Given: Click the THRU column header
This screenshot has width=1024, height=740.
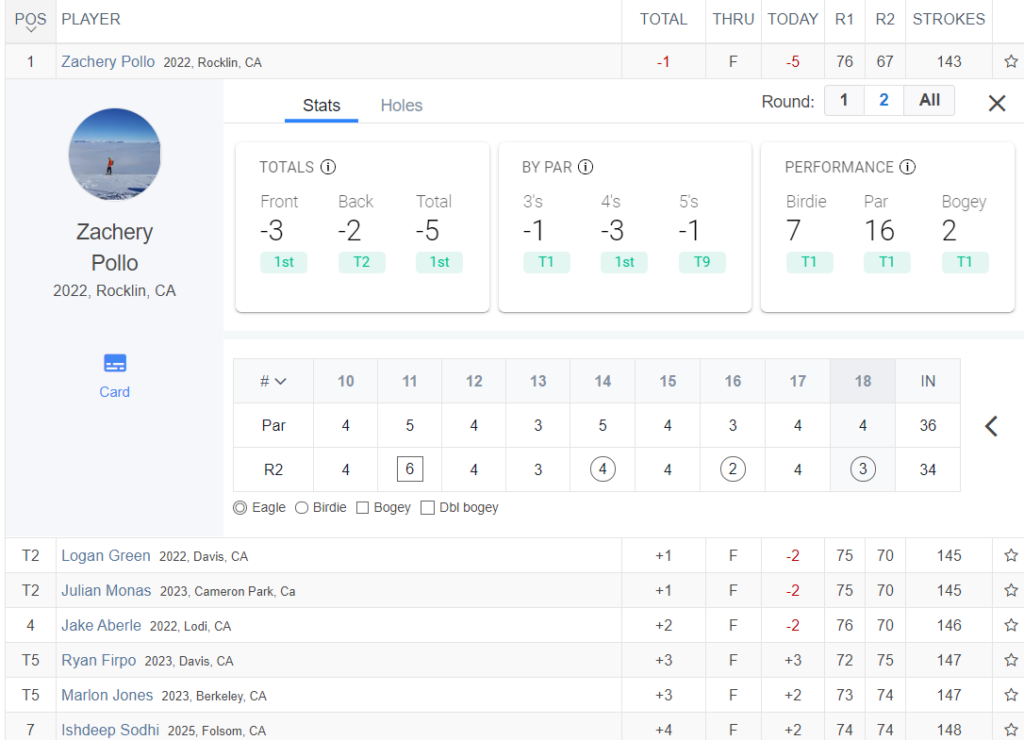Looking at the screenshot, I should (x=733, y=20).
